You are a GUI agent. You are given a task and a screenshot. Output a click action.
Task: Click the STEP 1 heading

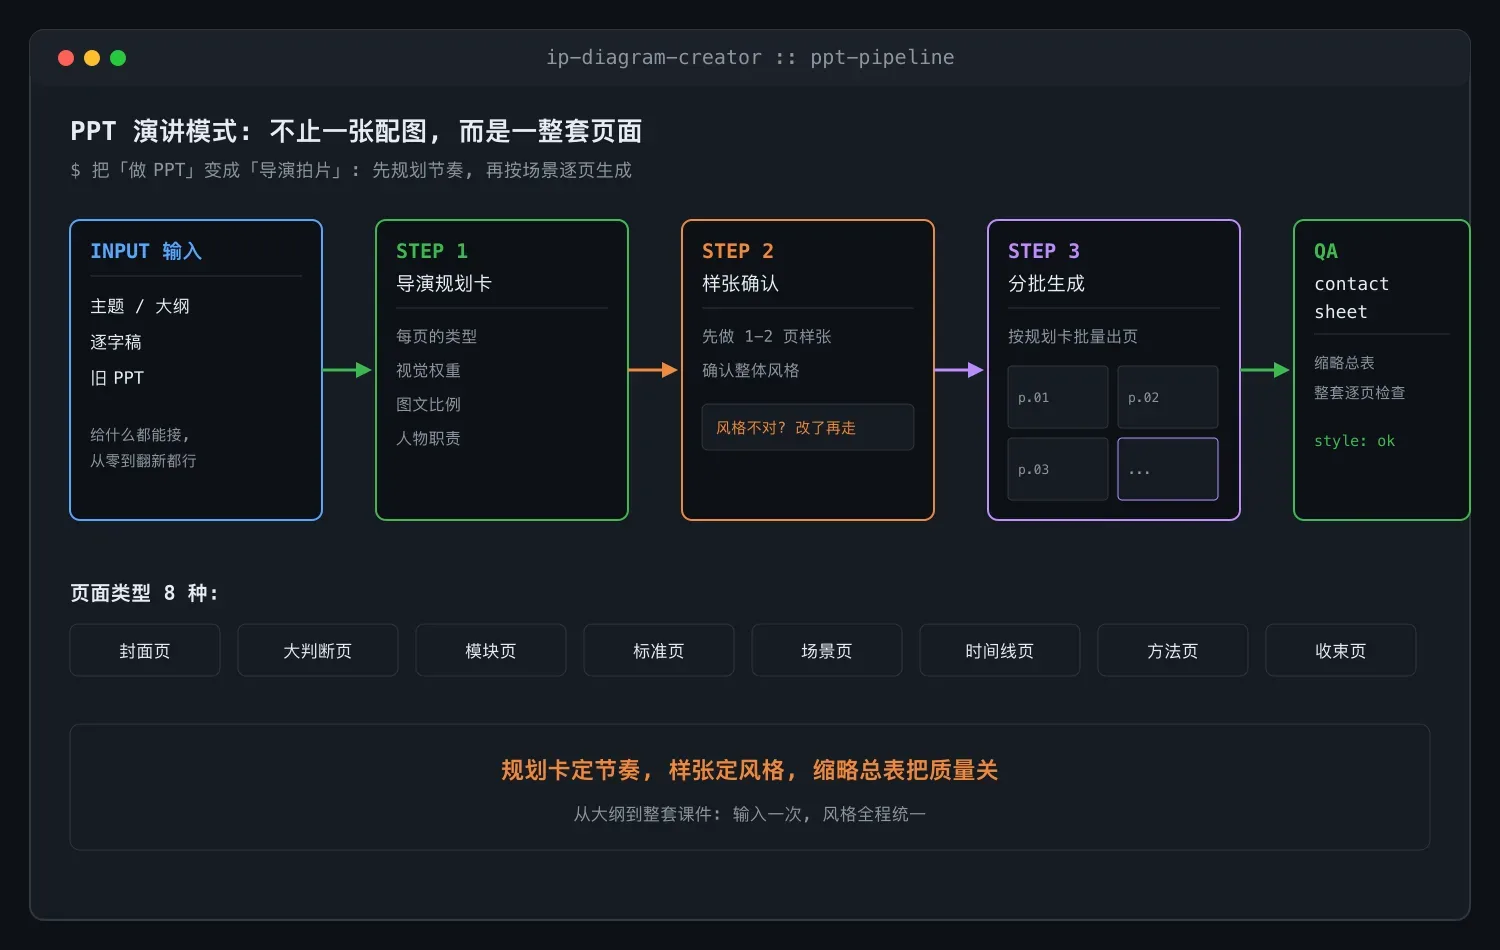coord(432,251)
